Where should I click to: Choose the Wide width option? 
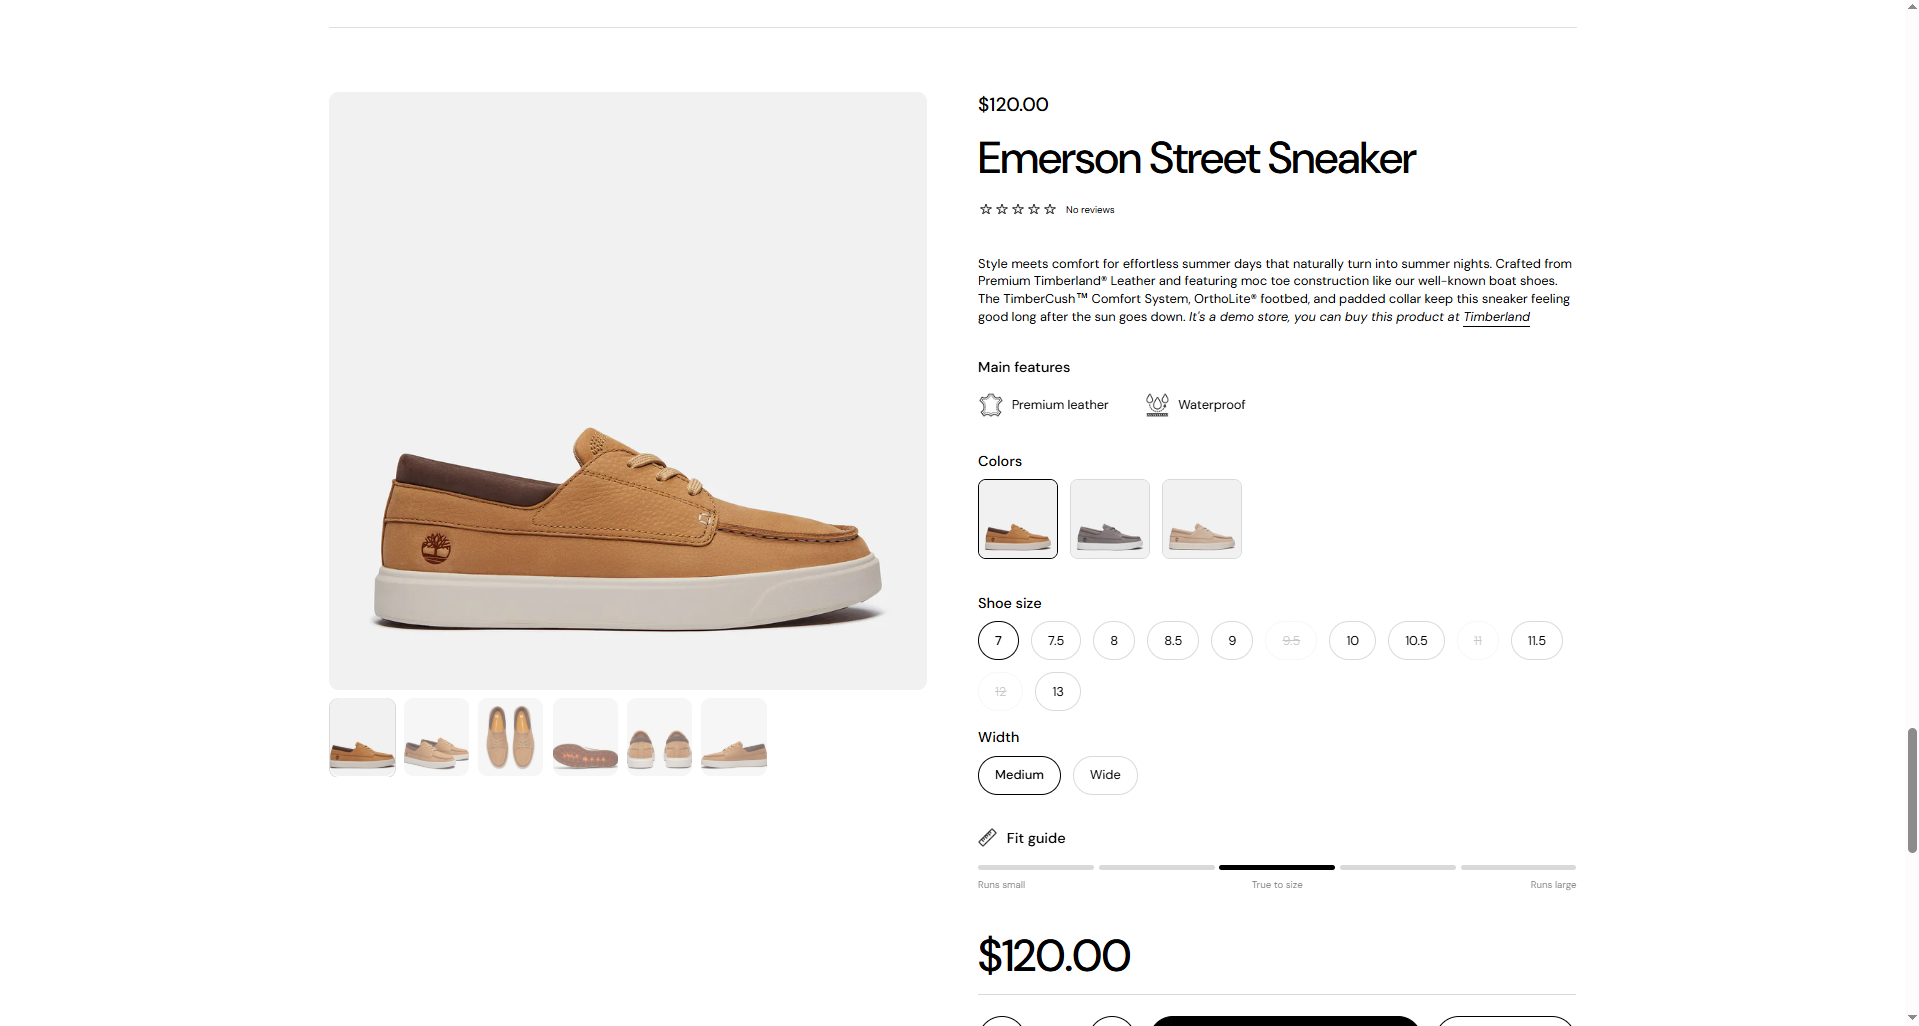1104,775
